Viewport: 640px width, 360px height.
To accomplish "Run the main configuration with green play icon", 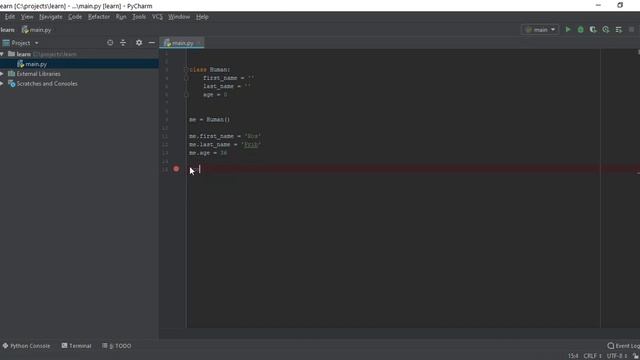I will (x=568, y=29).
